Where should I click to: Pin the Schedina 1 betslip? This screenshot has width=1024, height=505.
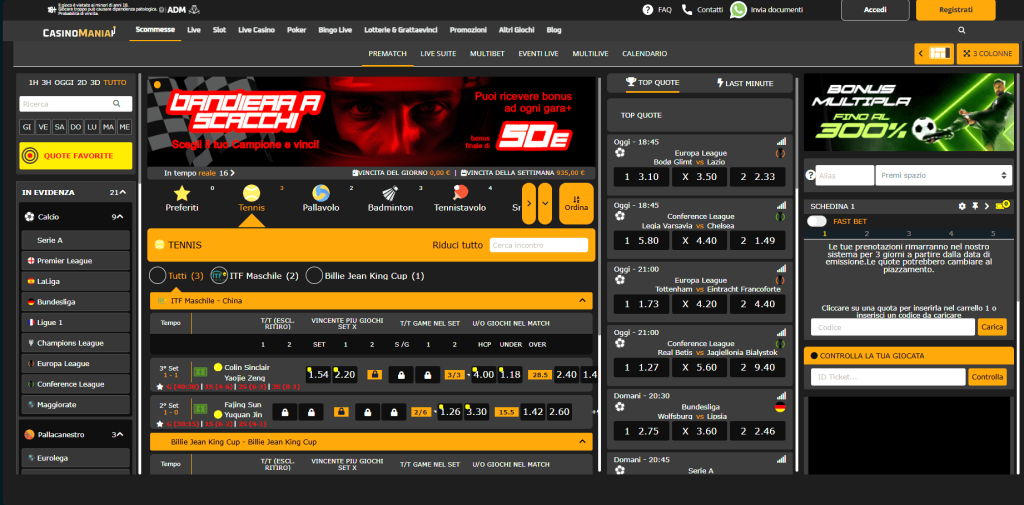(974, 206)
